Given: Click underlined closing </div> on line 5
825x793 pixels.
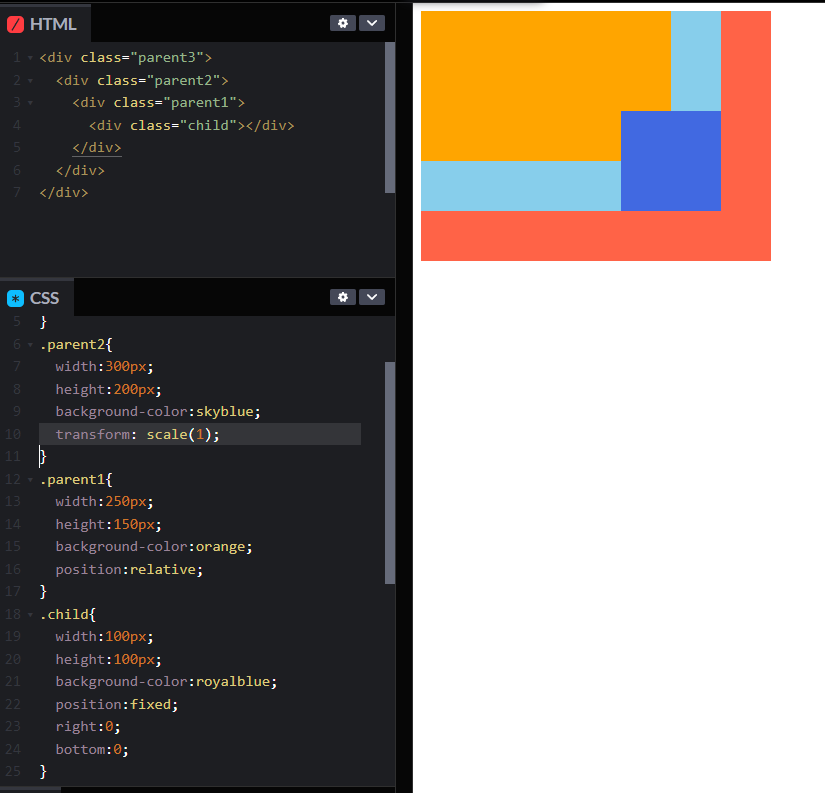Looking at the screenshot, I should [97, 148].
